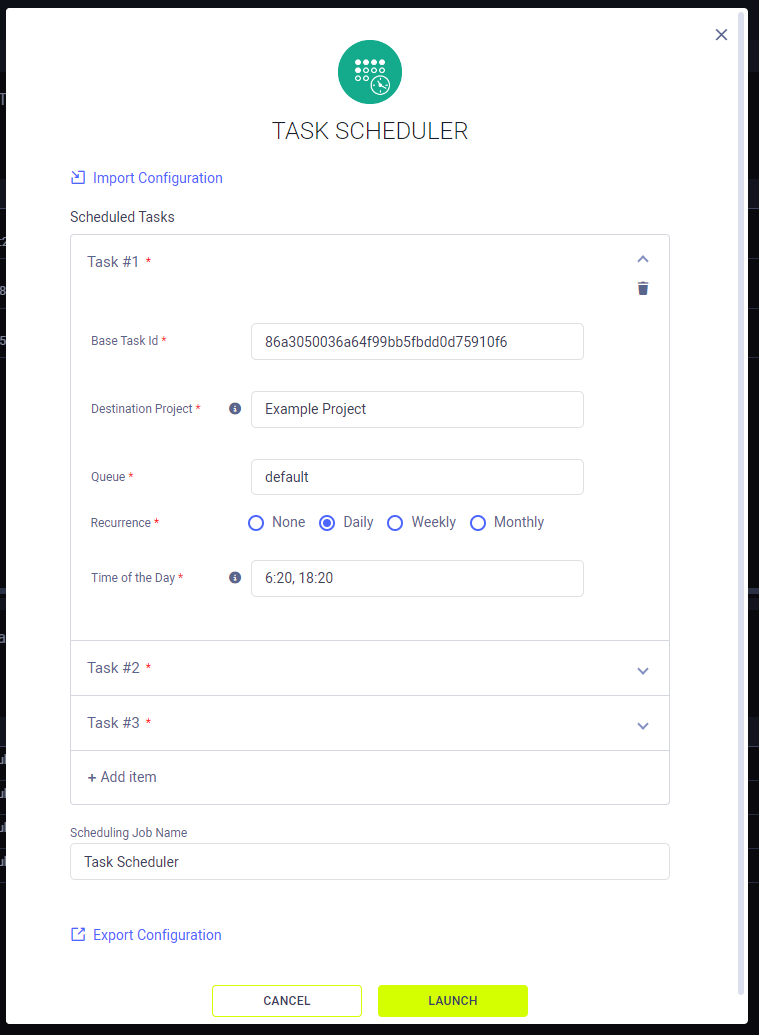Click the info icon next to Destination Project
The image size is (759, 1035).
pyautogui.click(x=234, y=408)
